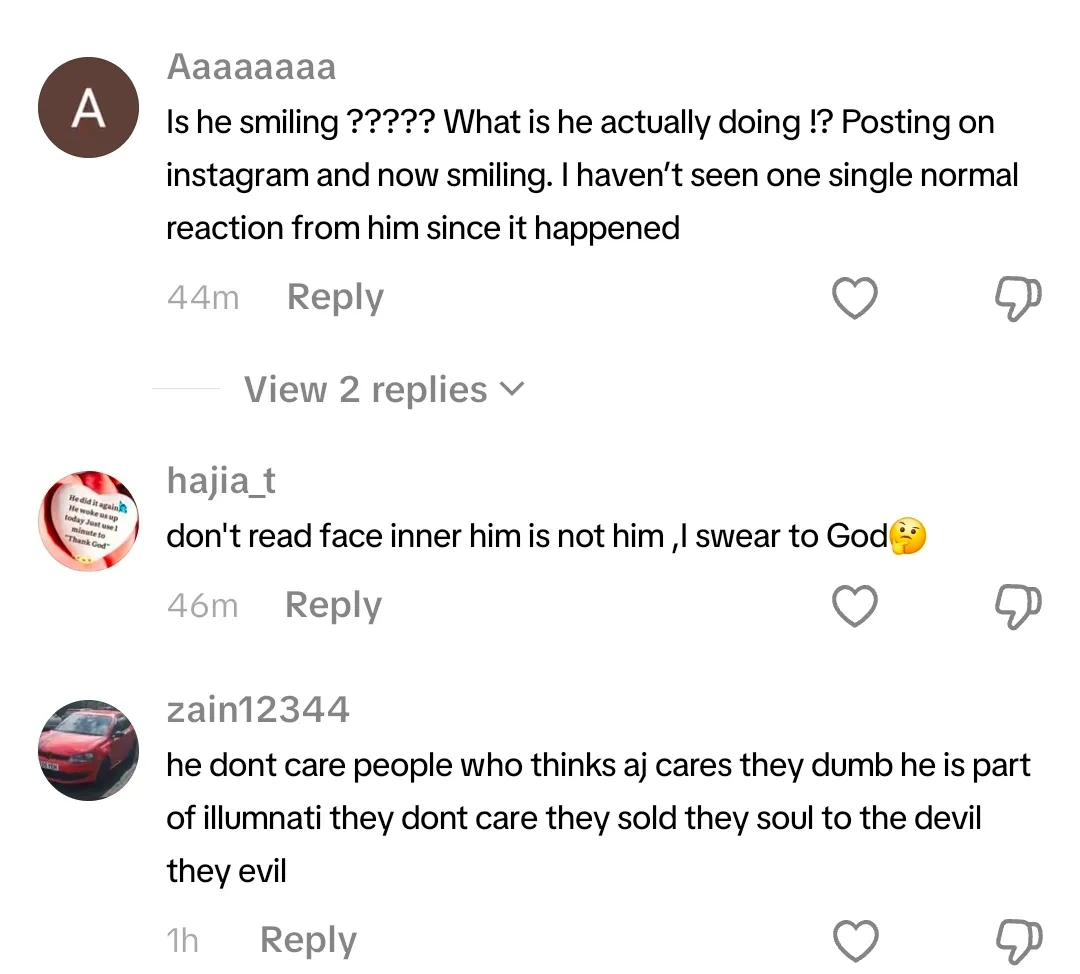This screenshot has width=1080, height=974.
Task: Tap the heart on zain12344's comment
Action: tap(855, 941)
